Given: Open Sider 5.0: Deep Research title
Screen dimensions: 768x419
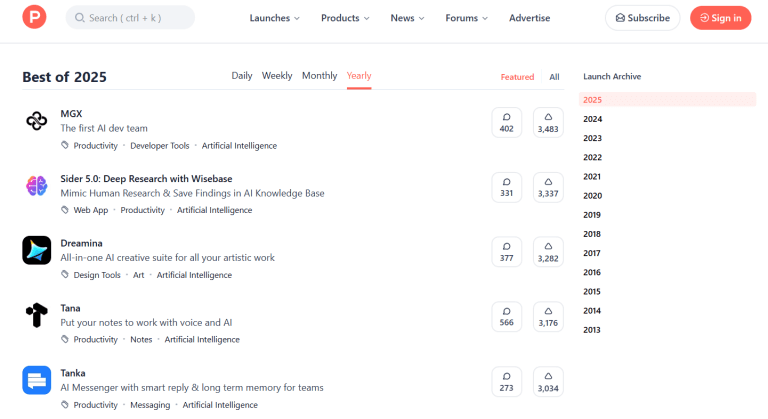Looking at the screenshot, I should 146,179.
